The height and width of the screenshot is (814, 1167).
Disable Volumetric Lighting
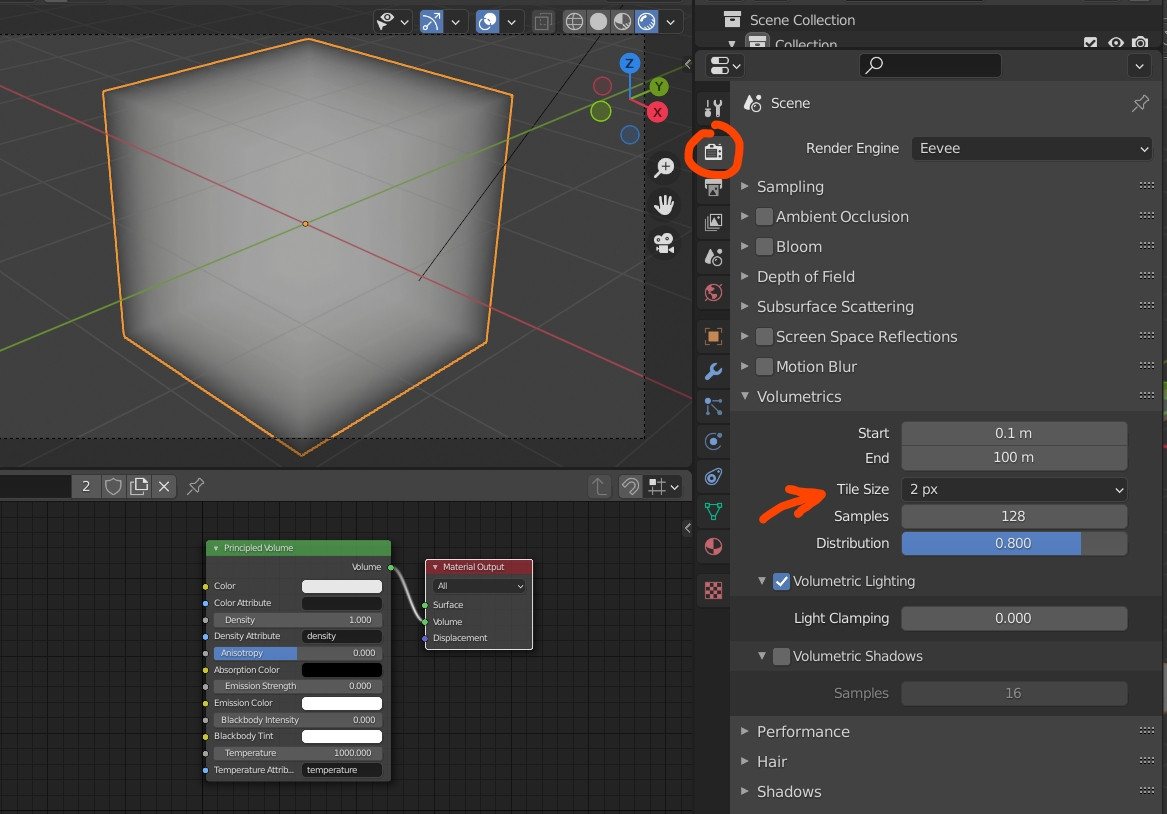pos(781,581)
